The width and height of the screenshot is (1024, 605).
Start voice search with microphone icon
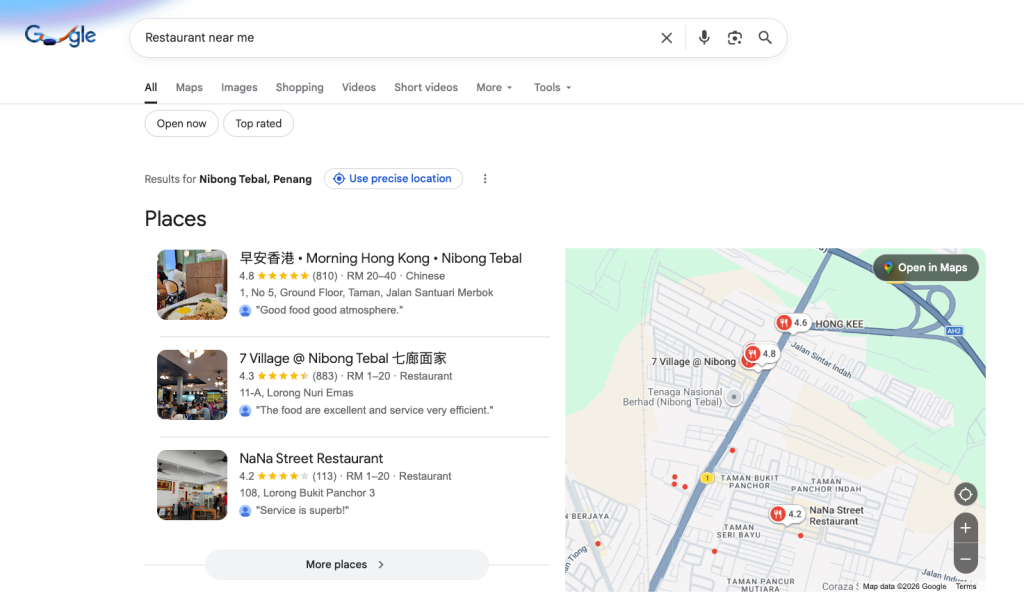(704, 38)
